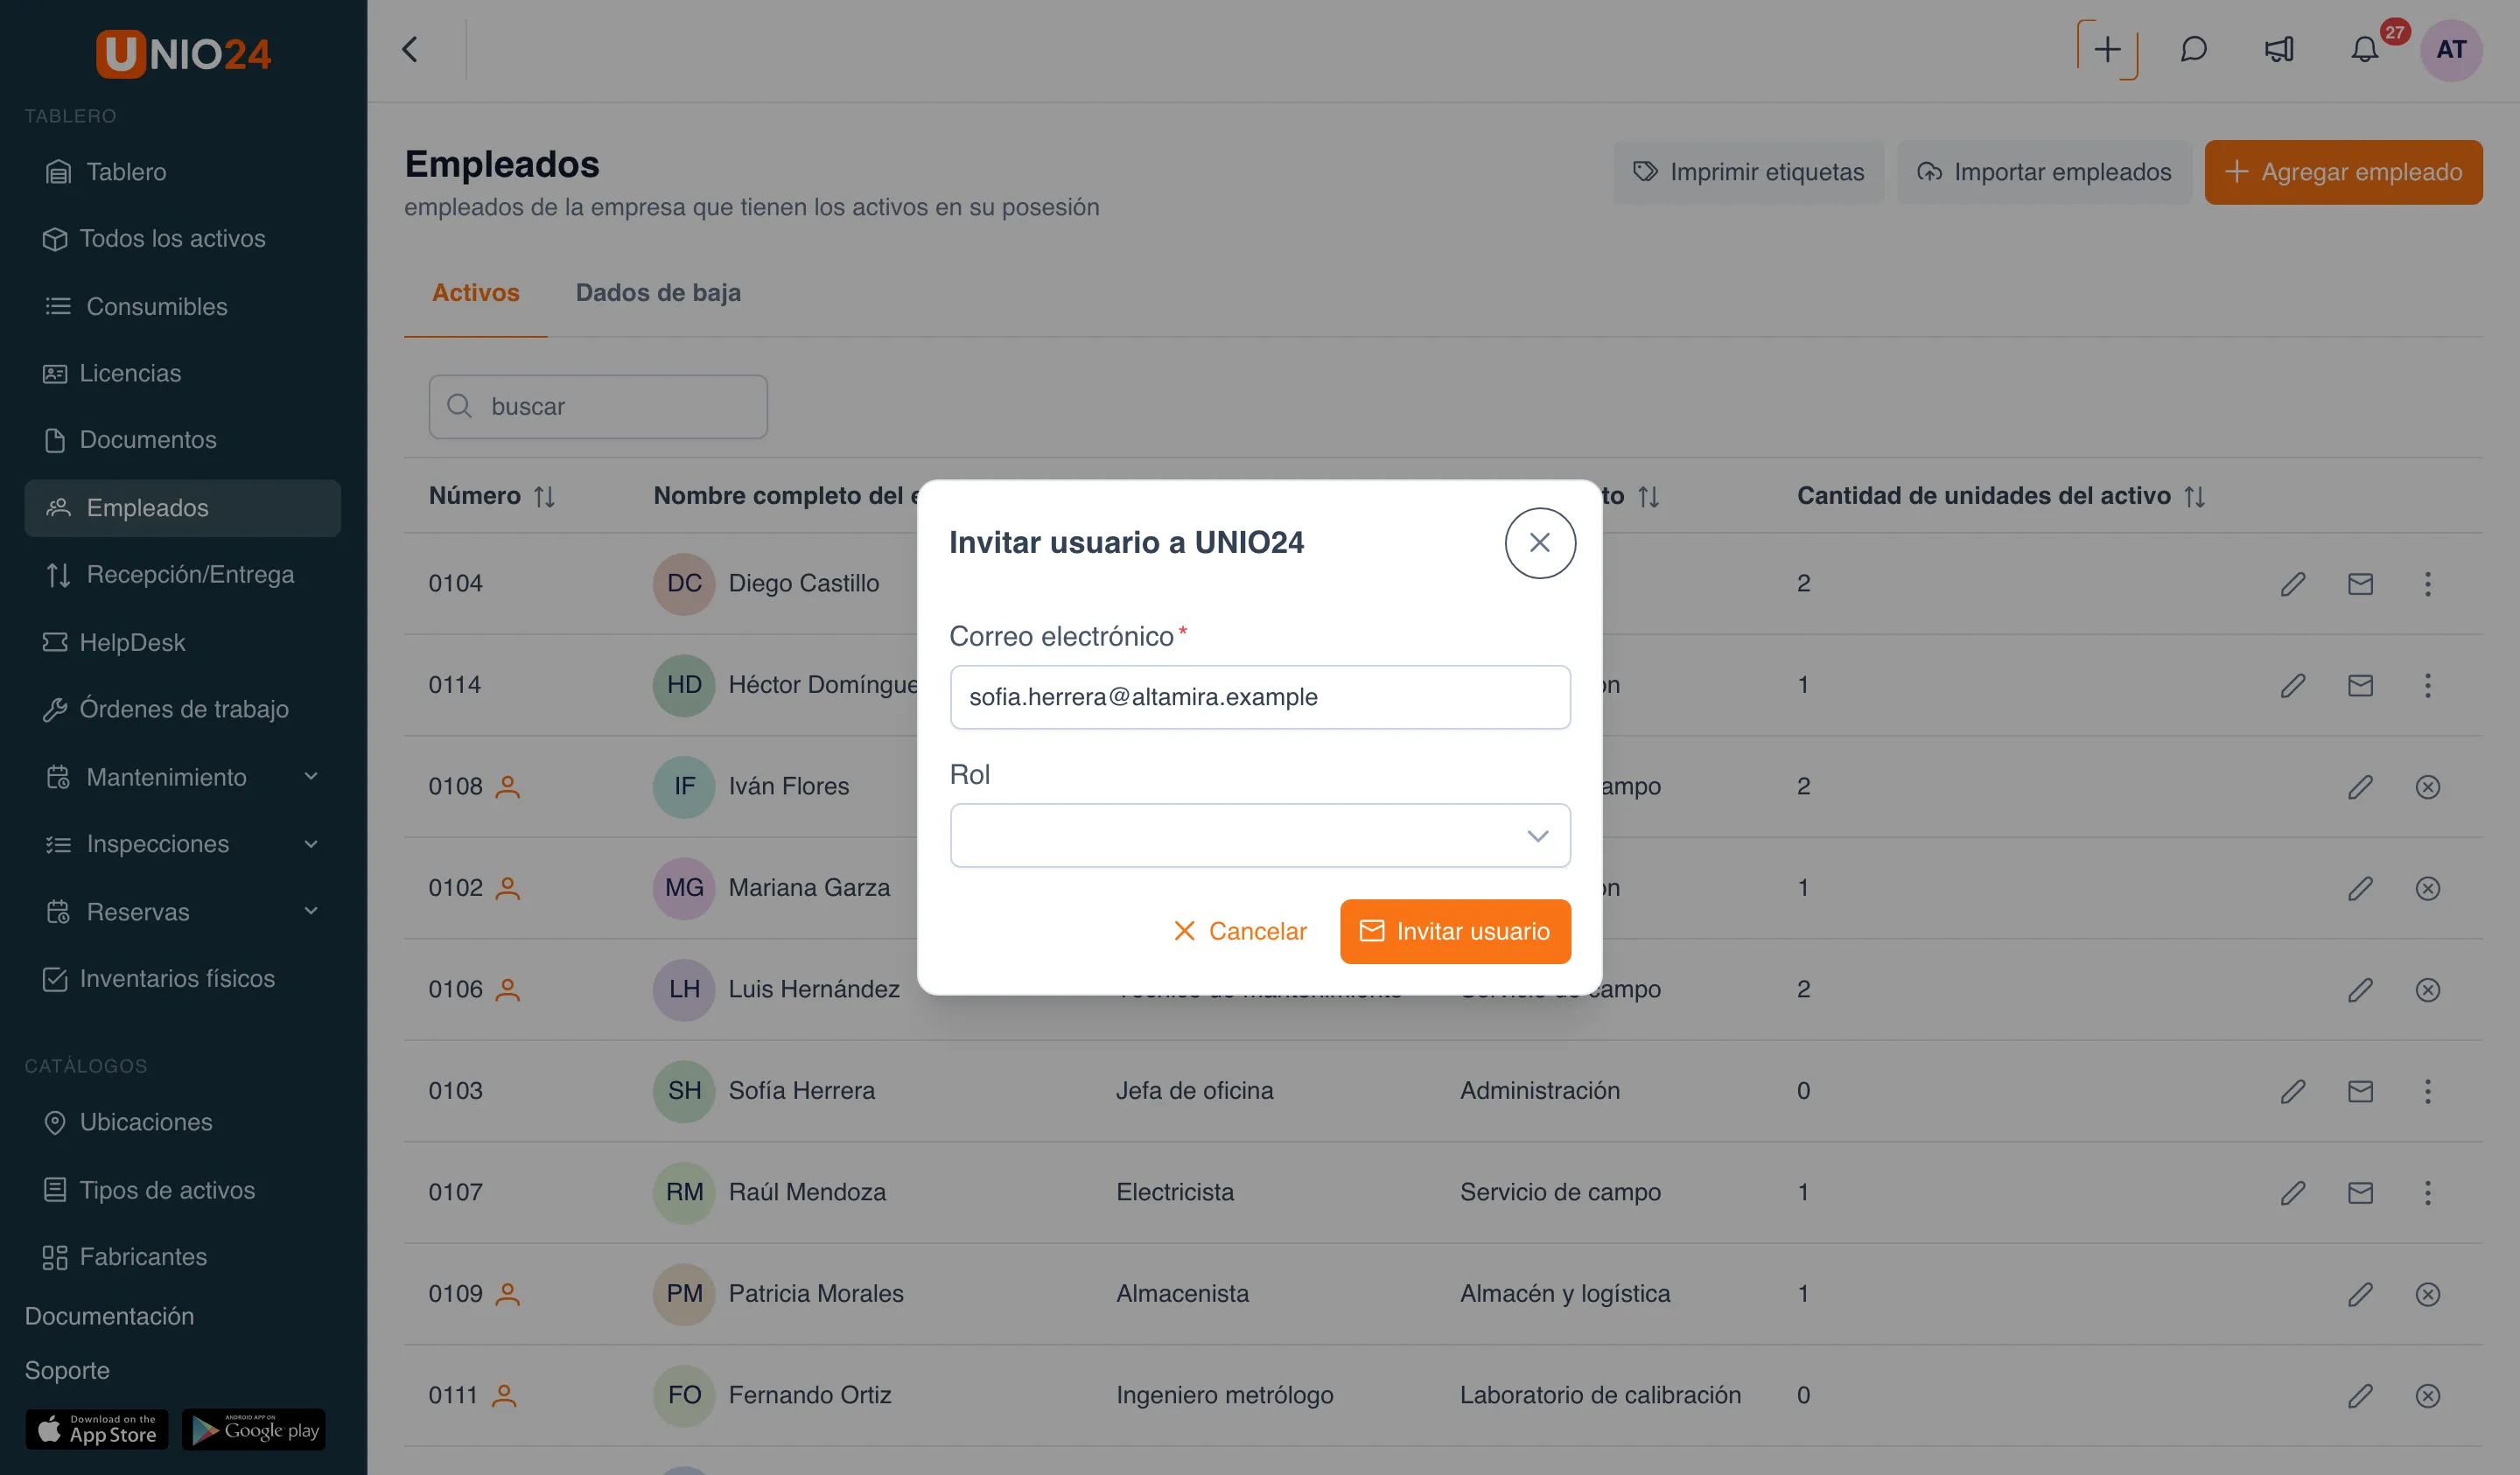Click the Google Play badge

254,1430
